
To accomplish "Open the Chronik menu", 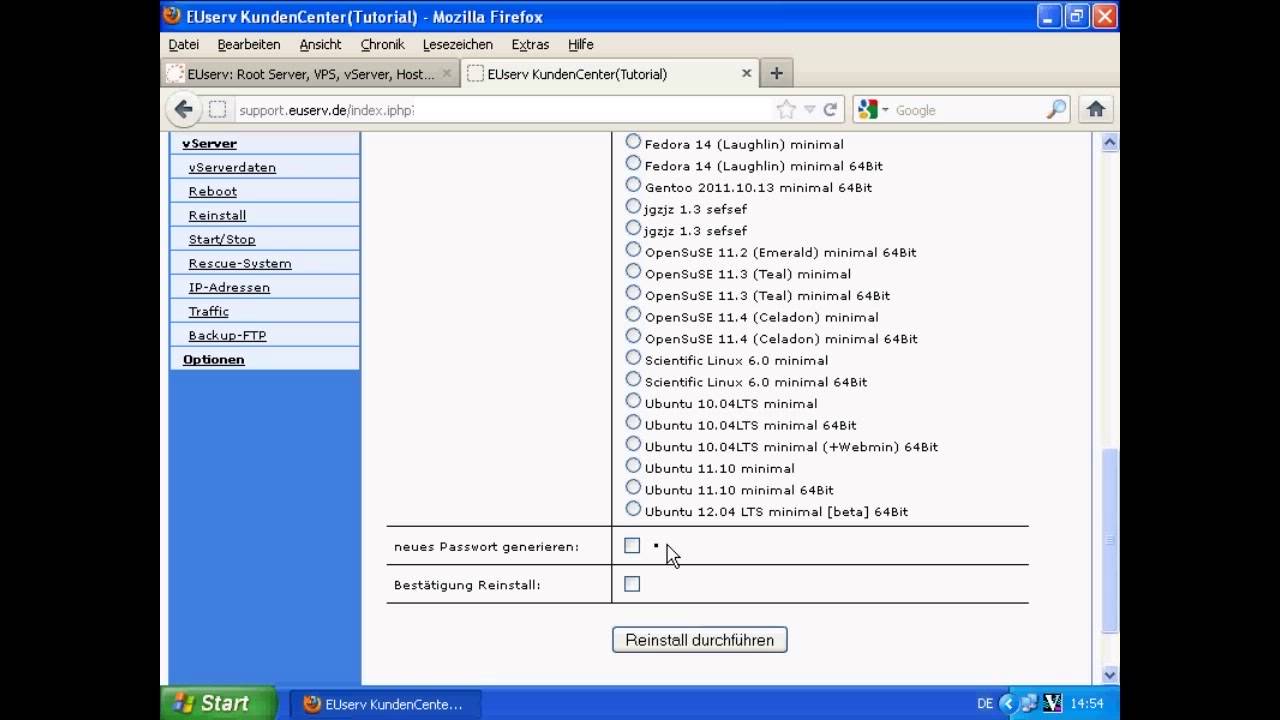I will [x=382, y=44].
